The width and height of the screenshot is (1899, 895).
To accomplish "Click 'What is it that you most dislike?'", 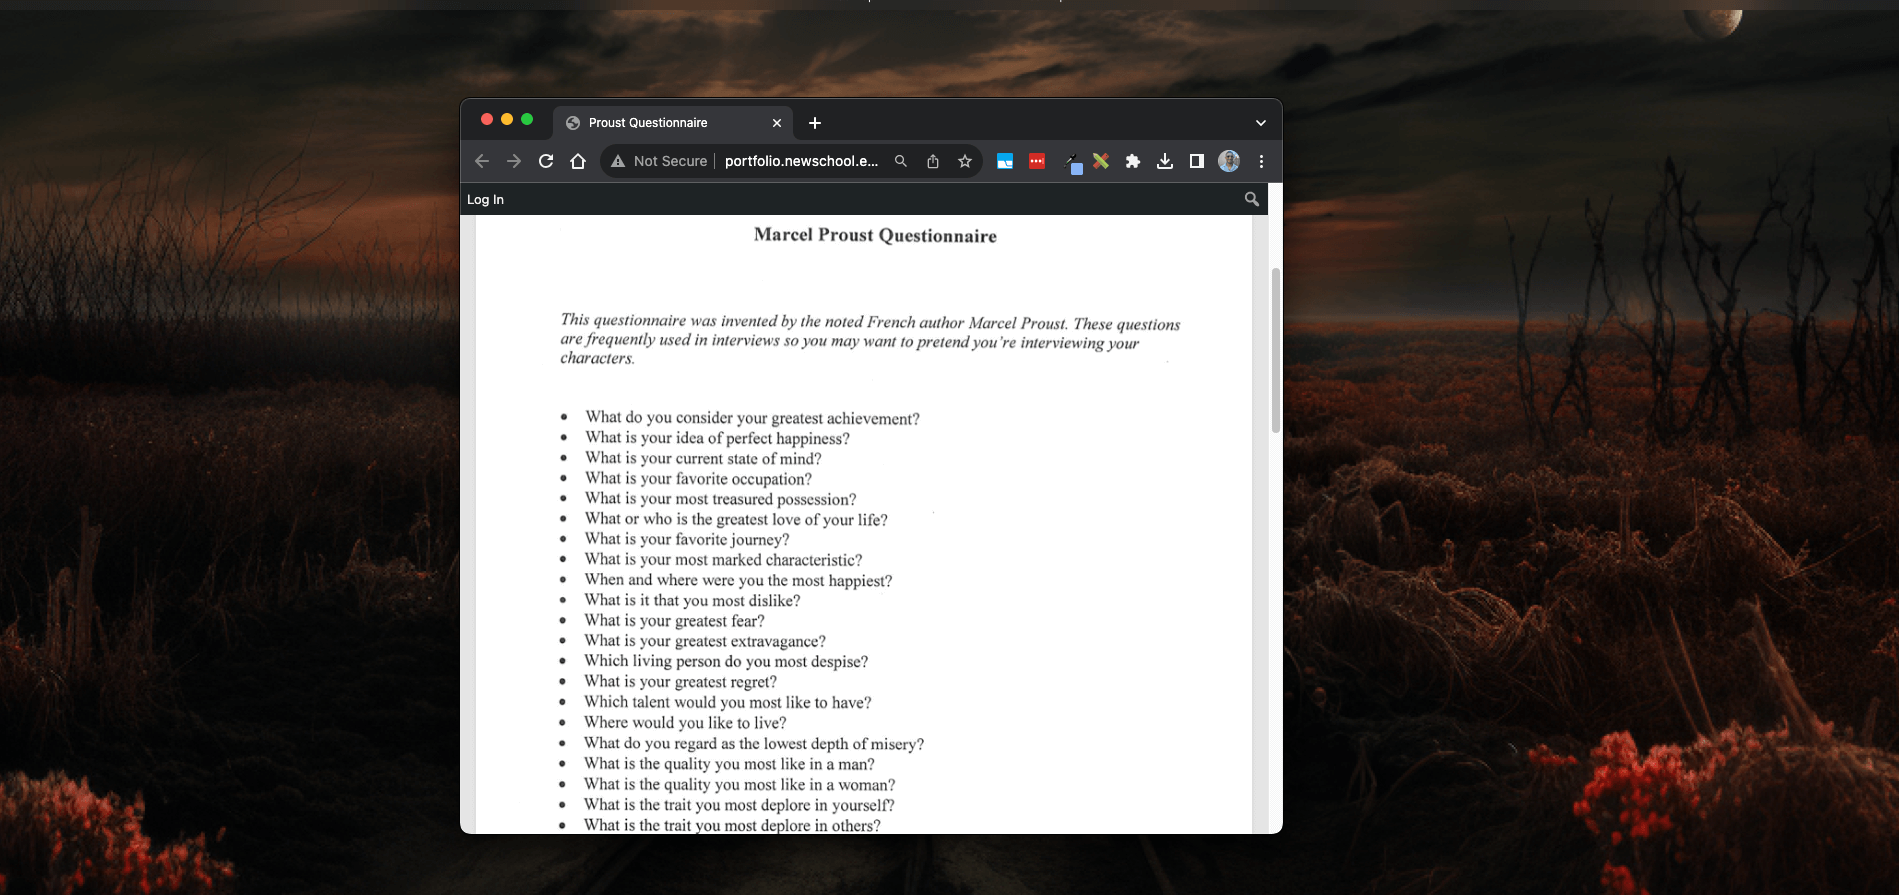I will 692,600.
